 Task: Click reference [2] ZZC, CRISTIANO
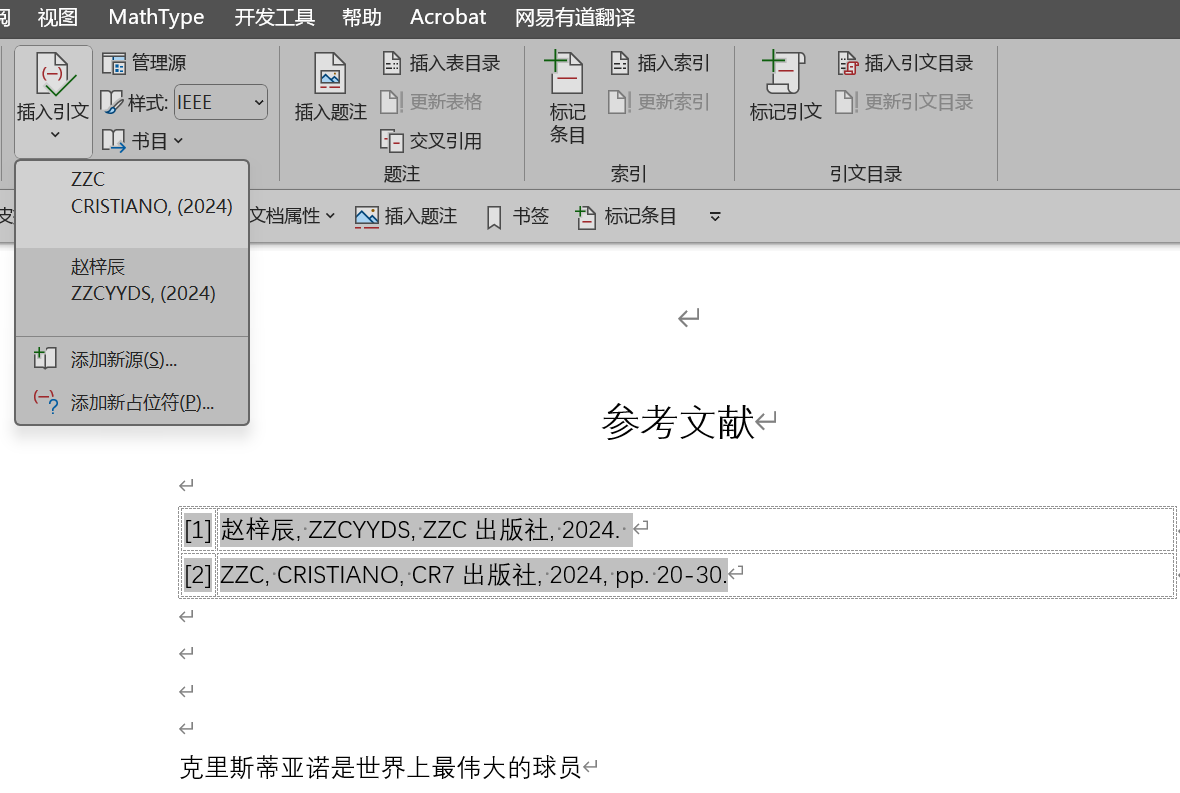pos(473,575)
